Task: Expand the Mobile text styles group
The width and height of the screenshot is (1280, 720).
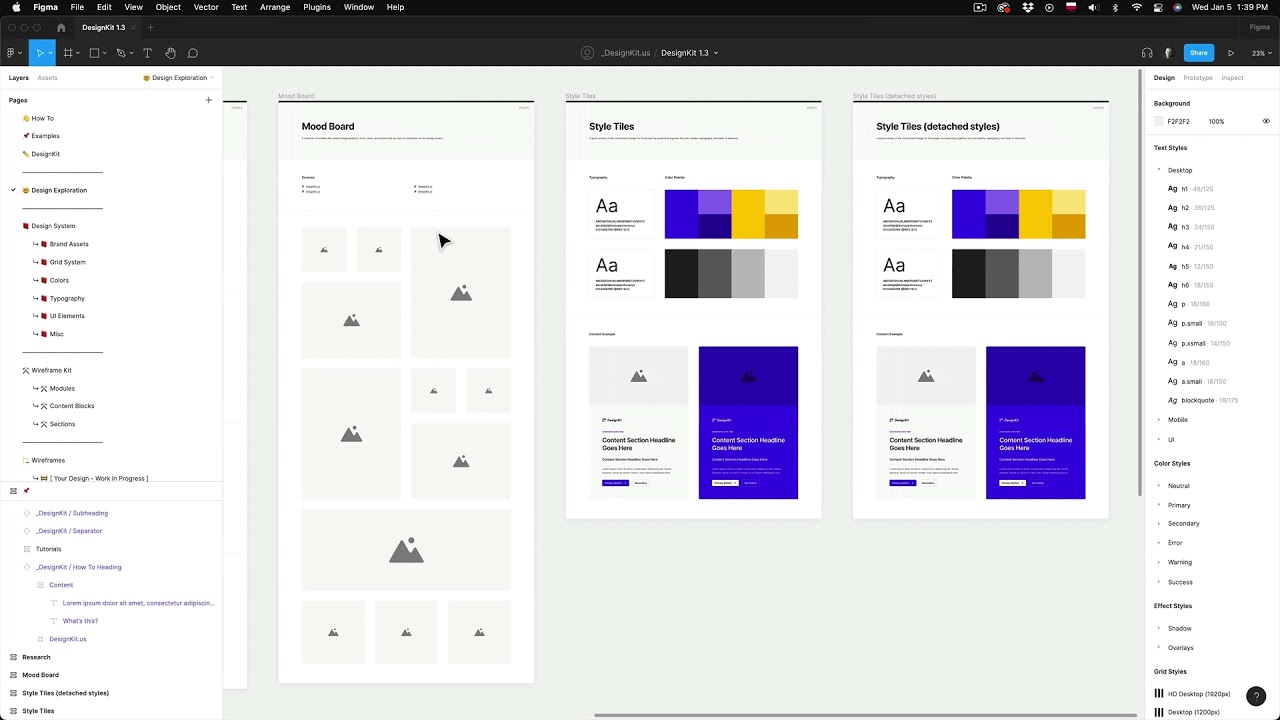Action: coord(1159,420)
